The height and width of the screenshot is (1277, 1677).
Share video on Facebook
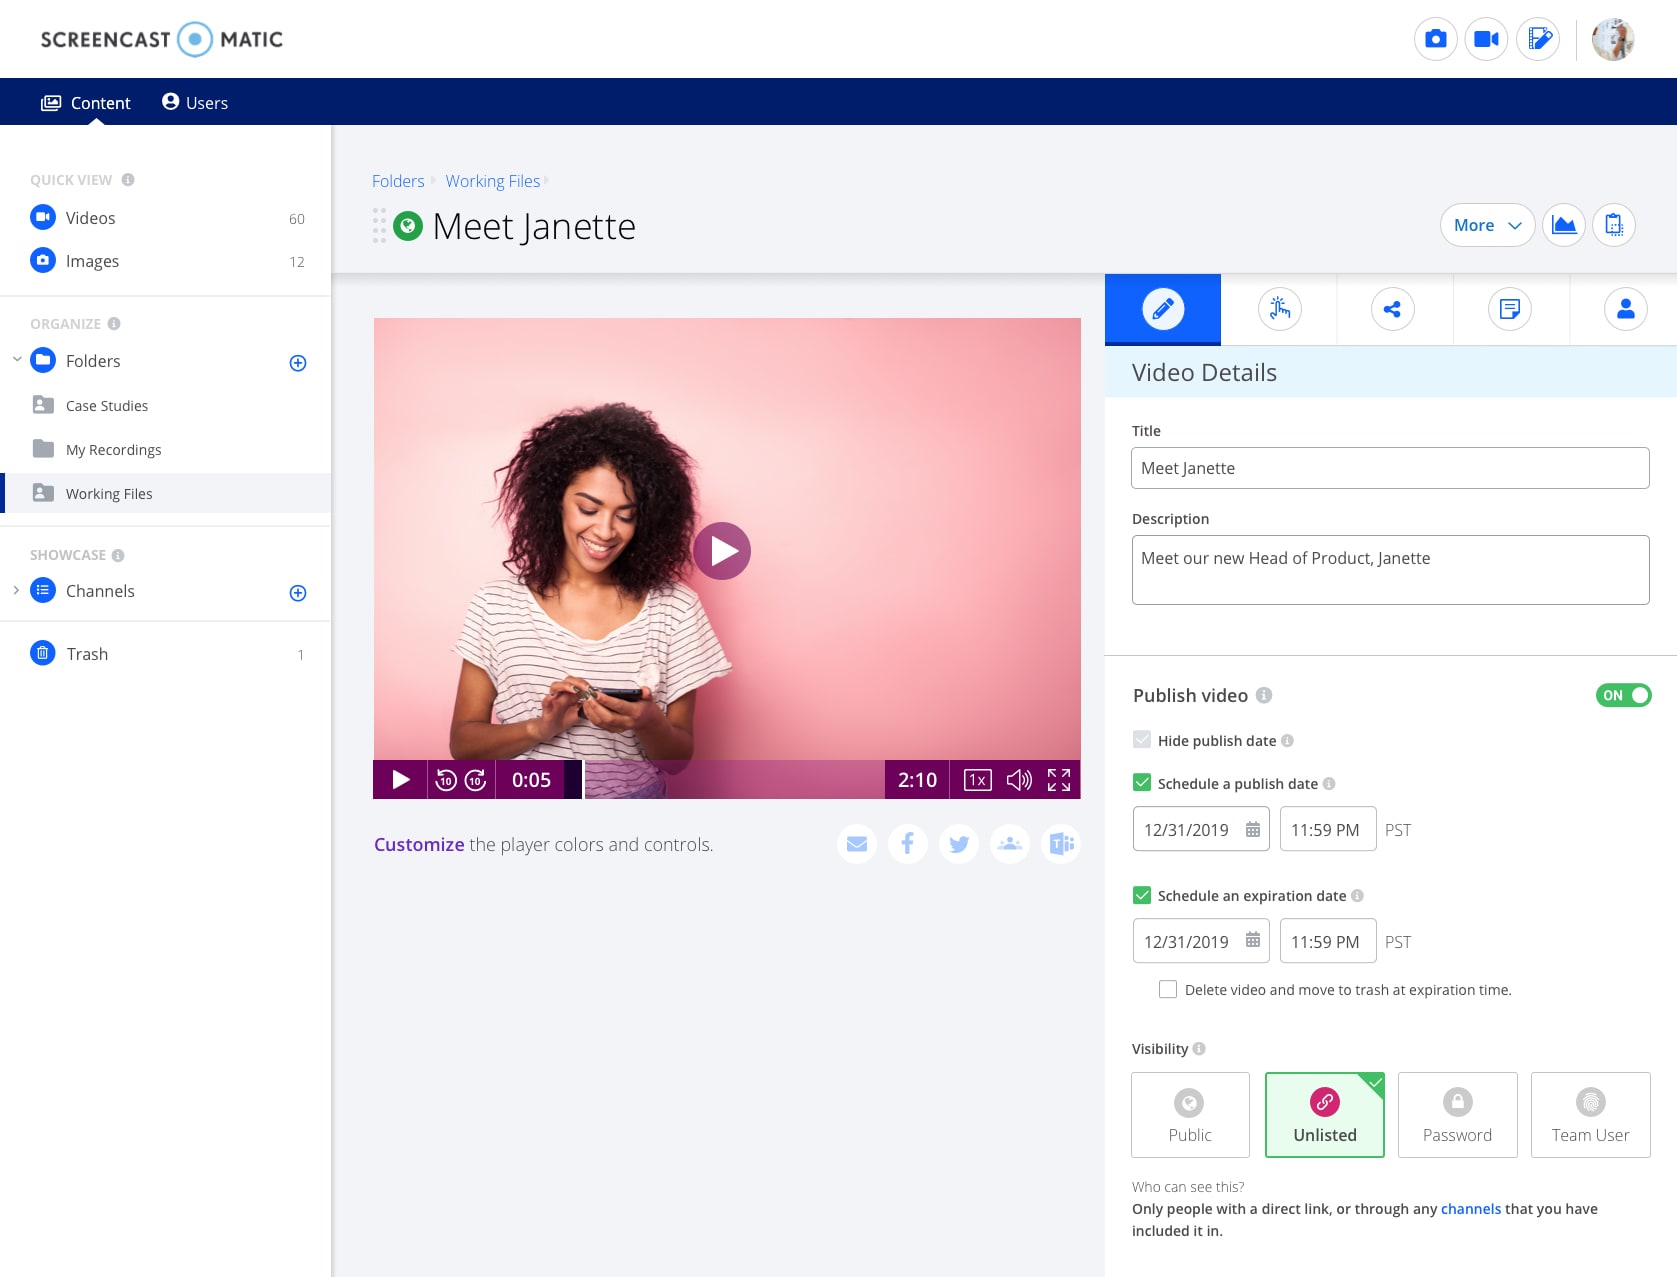click(x=908, y=844)
